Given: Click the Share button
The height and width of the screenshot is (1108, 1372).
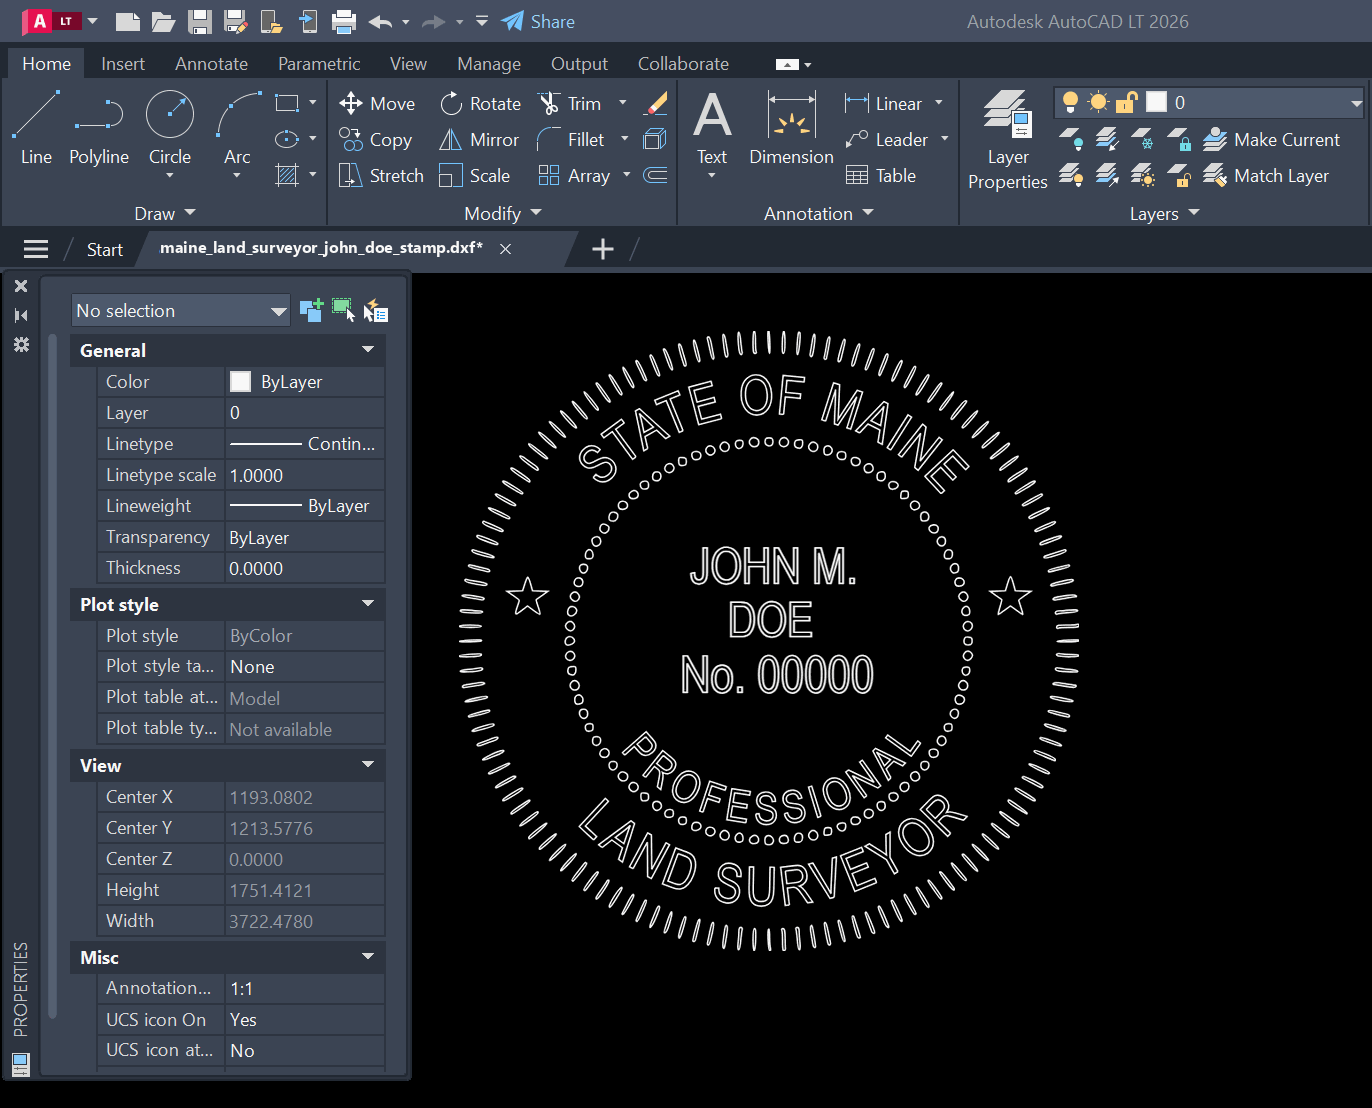Looking at the screenshot, I should [538, 21].
